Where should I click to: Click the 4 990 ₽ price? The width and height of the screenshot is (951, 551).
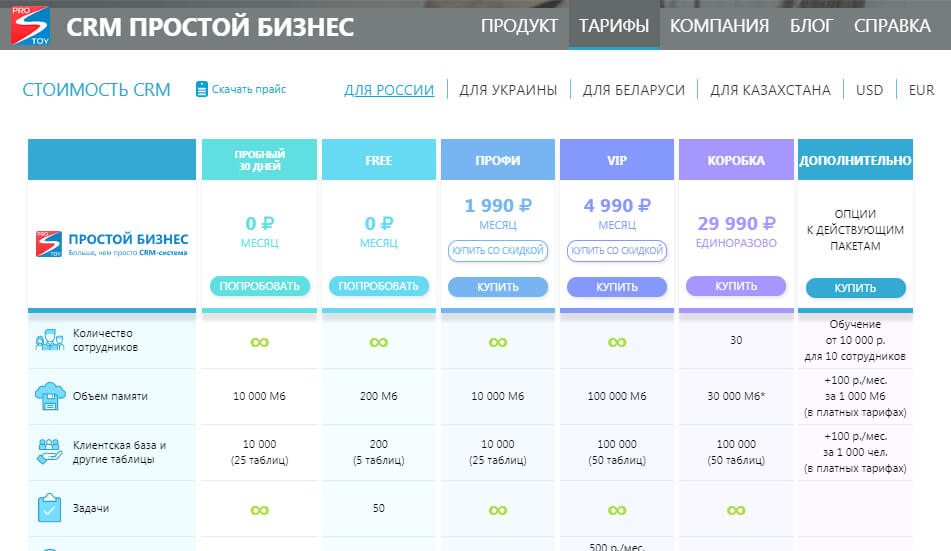(x=617, y=206)
